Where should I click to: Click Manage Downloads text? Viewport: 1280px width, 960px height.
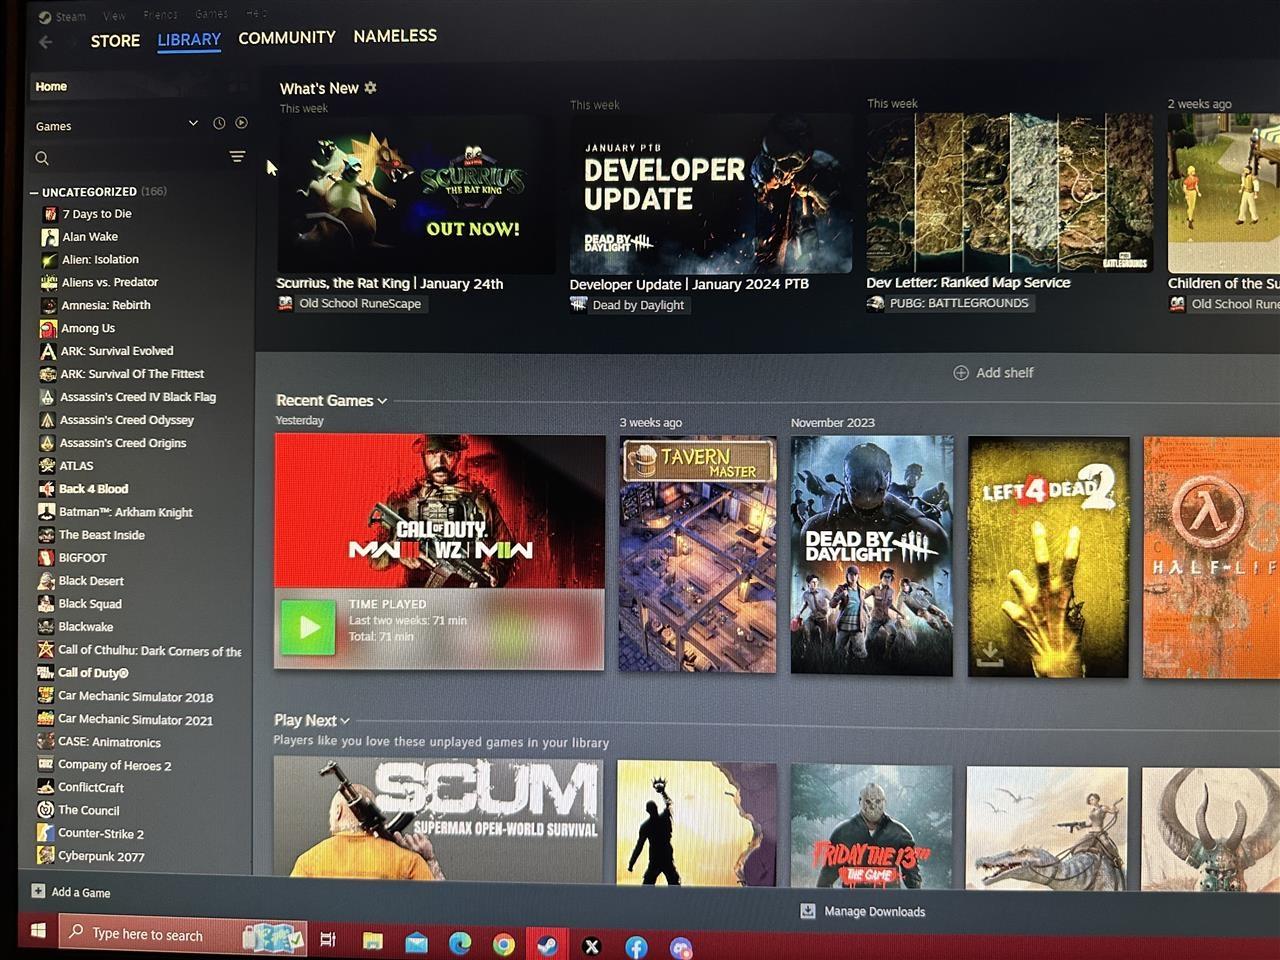874,912
